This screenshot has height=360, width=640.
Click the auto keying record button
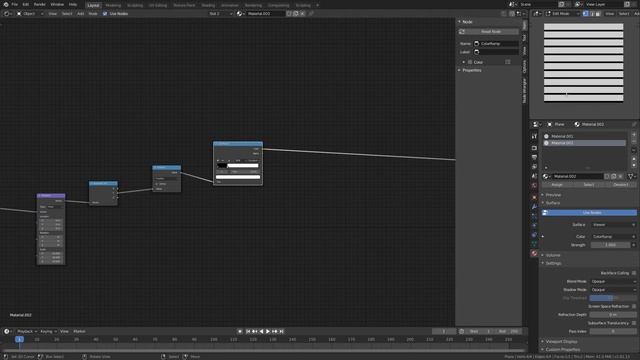pyautogui.click(x=240, y=331)
